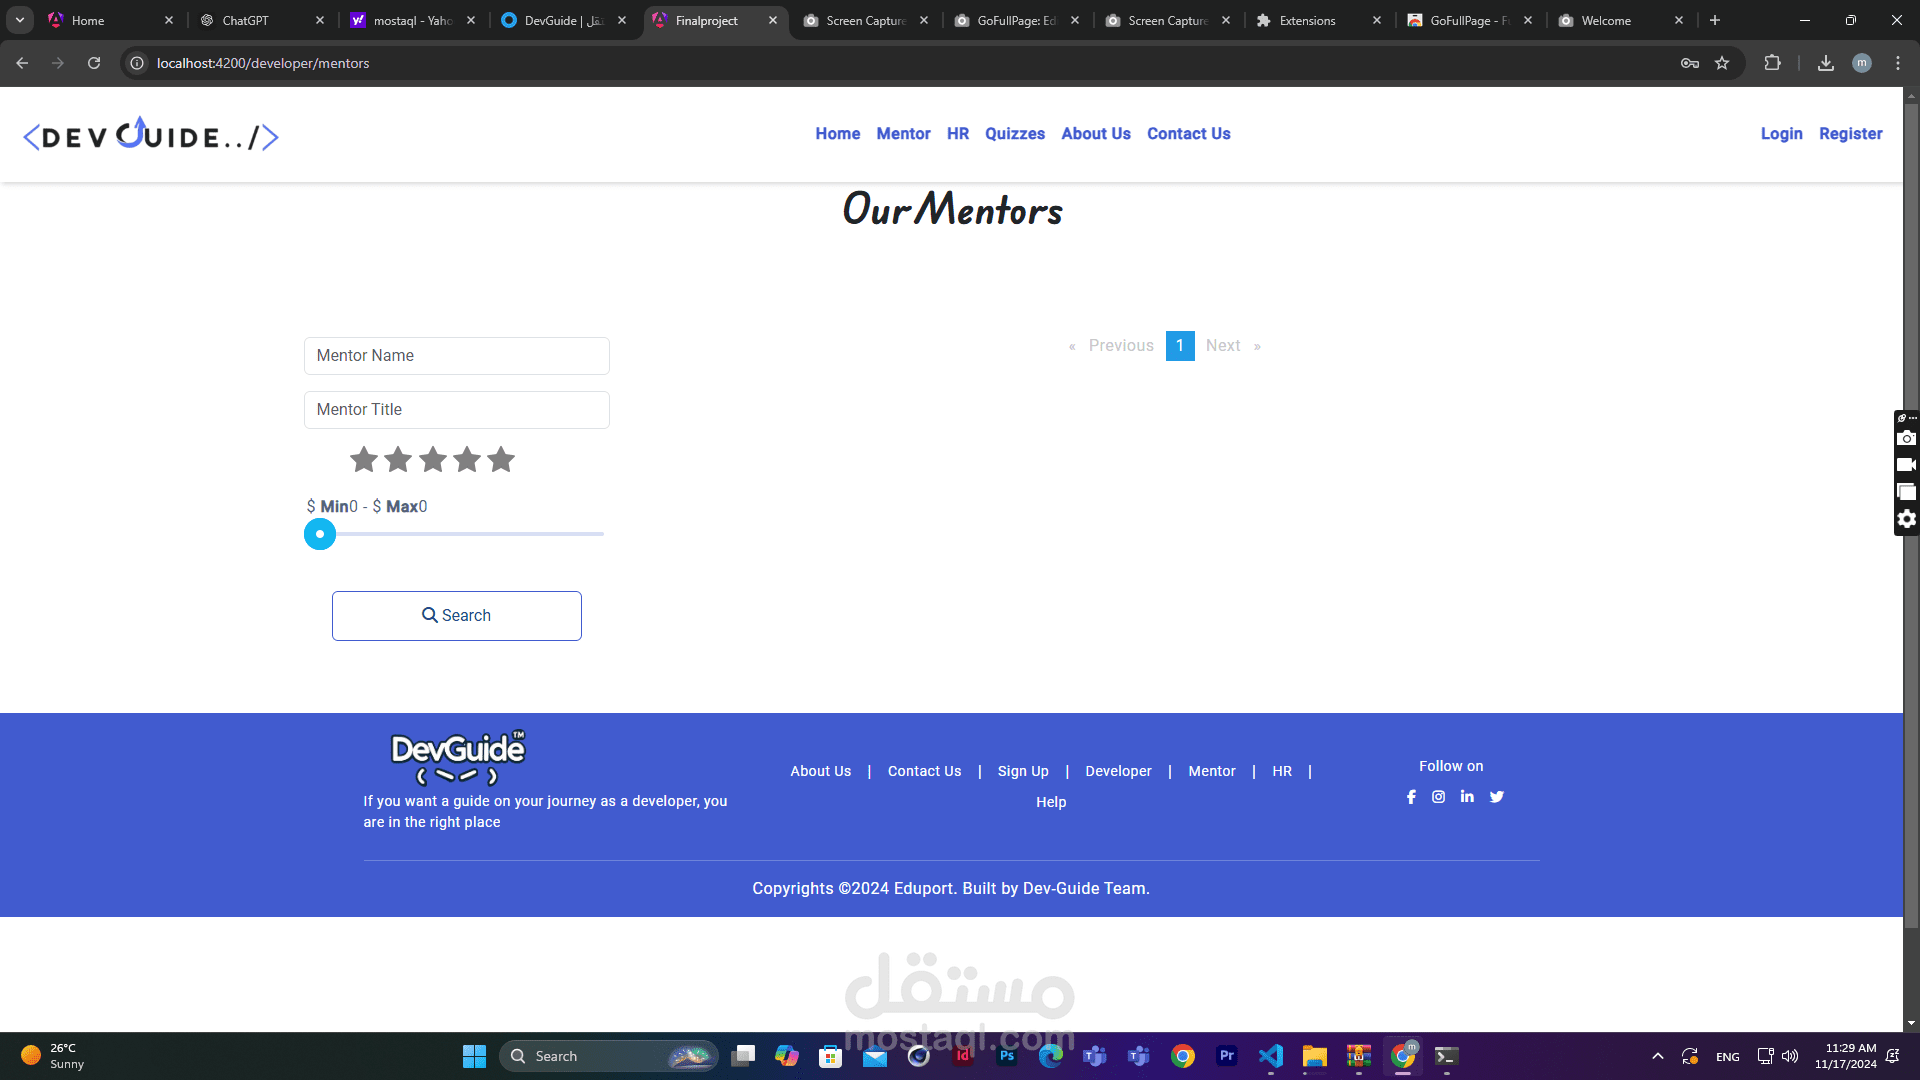Select the third rating star
Image resolution: width=1920 pixels, height=1080 pixels.
[x=432, y=460]
